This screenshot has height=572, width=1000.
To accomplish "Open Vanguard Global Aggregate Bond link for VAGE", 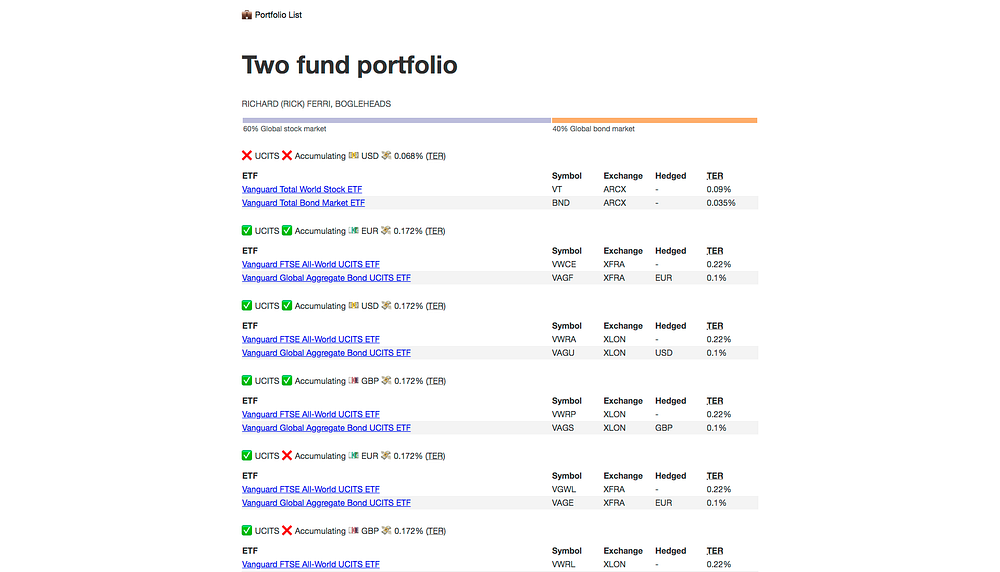I will (326, 503).
